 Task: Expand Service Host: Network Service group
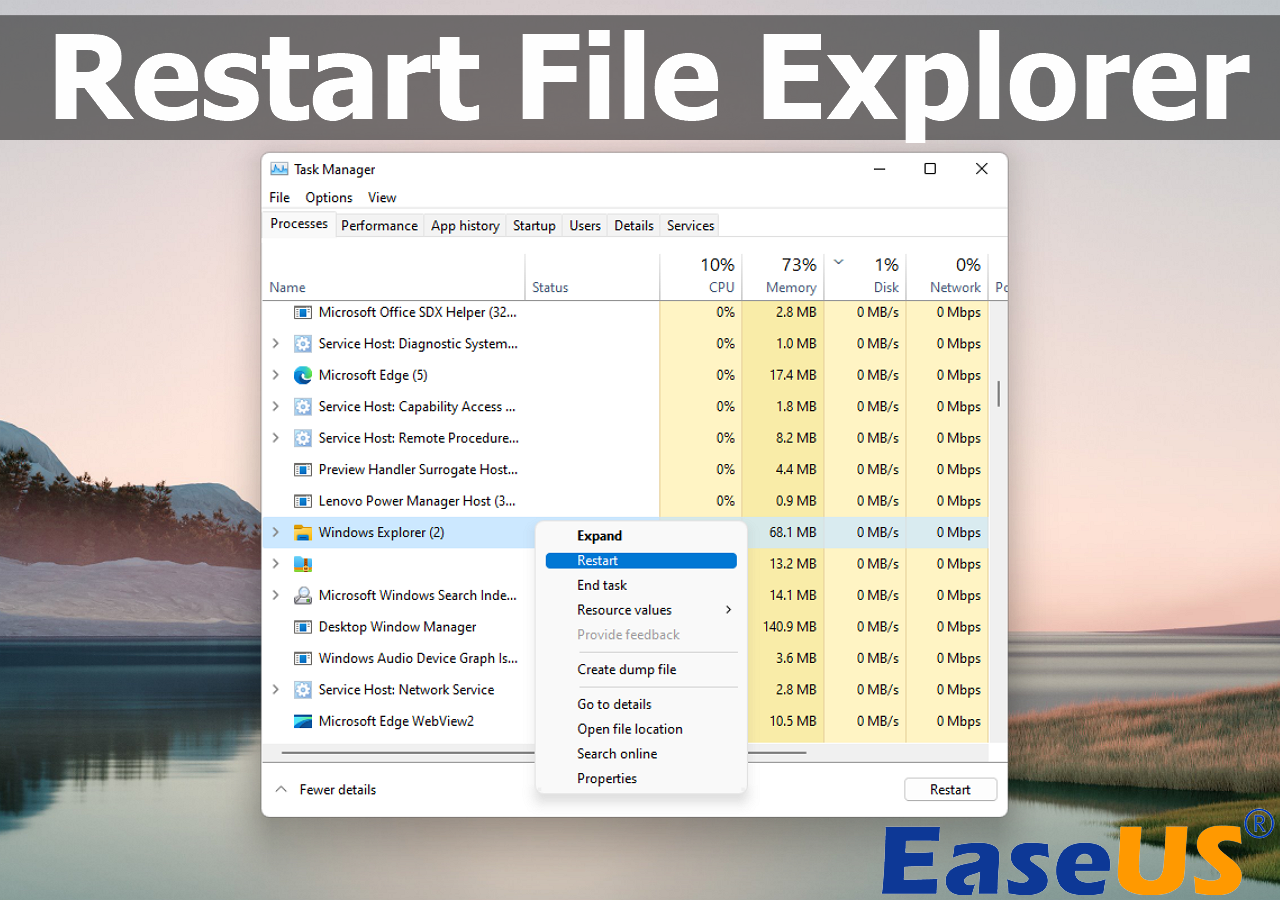(276, 690)
